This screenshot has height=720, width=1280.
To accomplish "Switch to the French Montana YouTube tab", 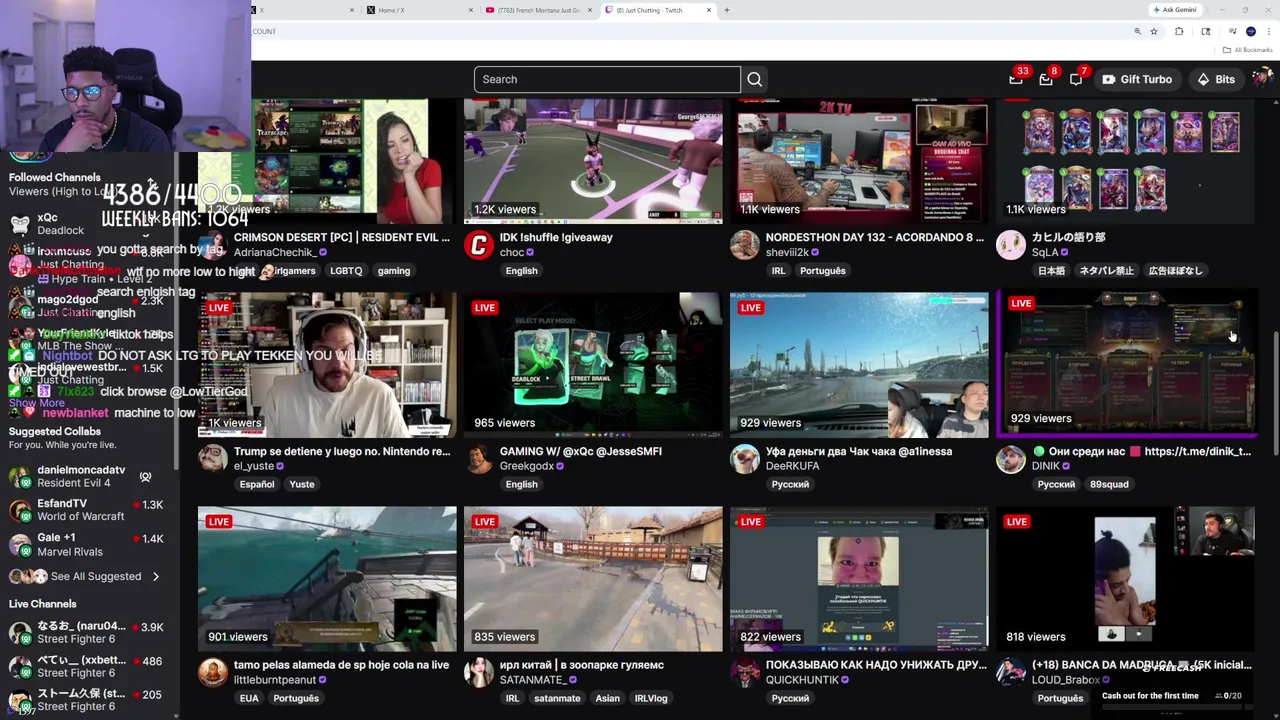I will (537, 10).
